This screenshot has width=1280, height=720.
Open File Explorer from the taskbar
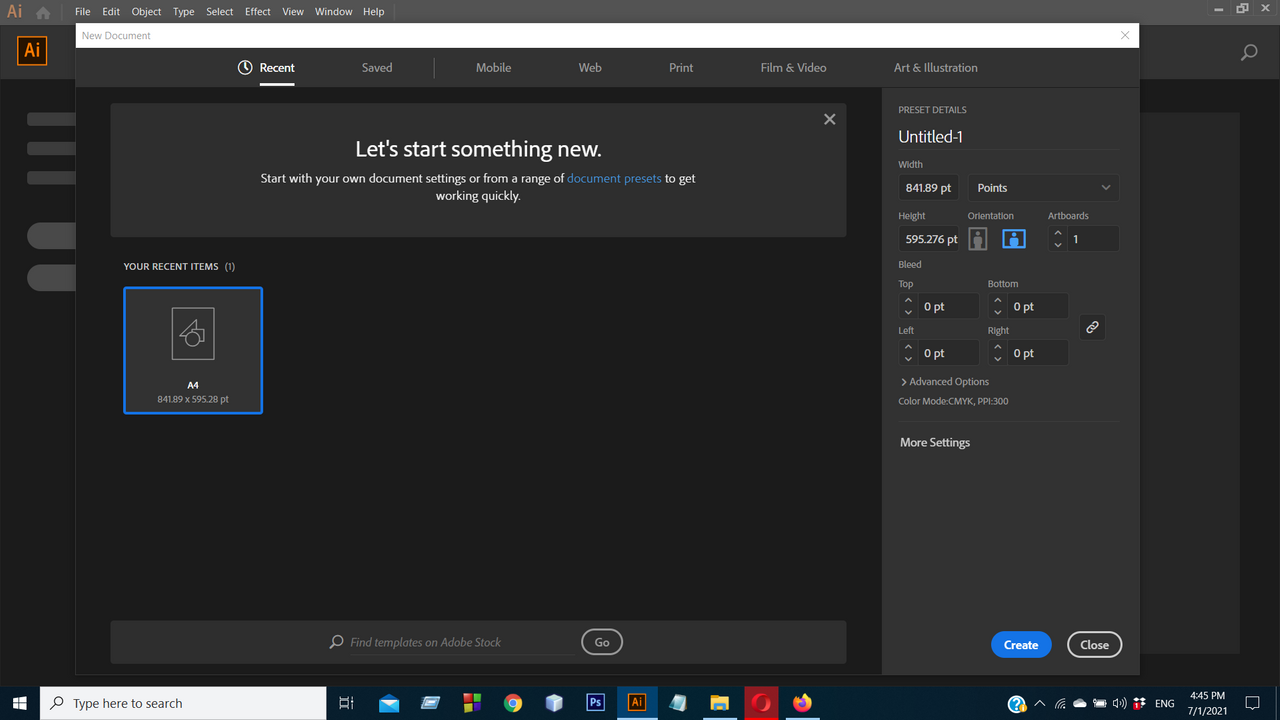(x=719, y=703)
